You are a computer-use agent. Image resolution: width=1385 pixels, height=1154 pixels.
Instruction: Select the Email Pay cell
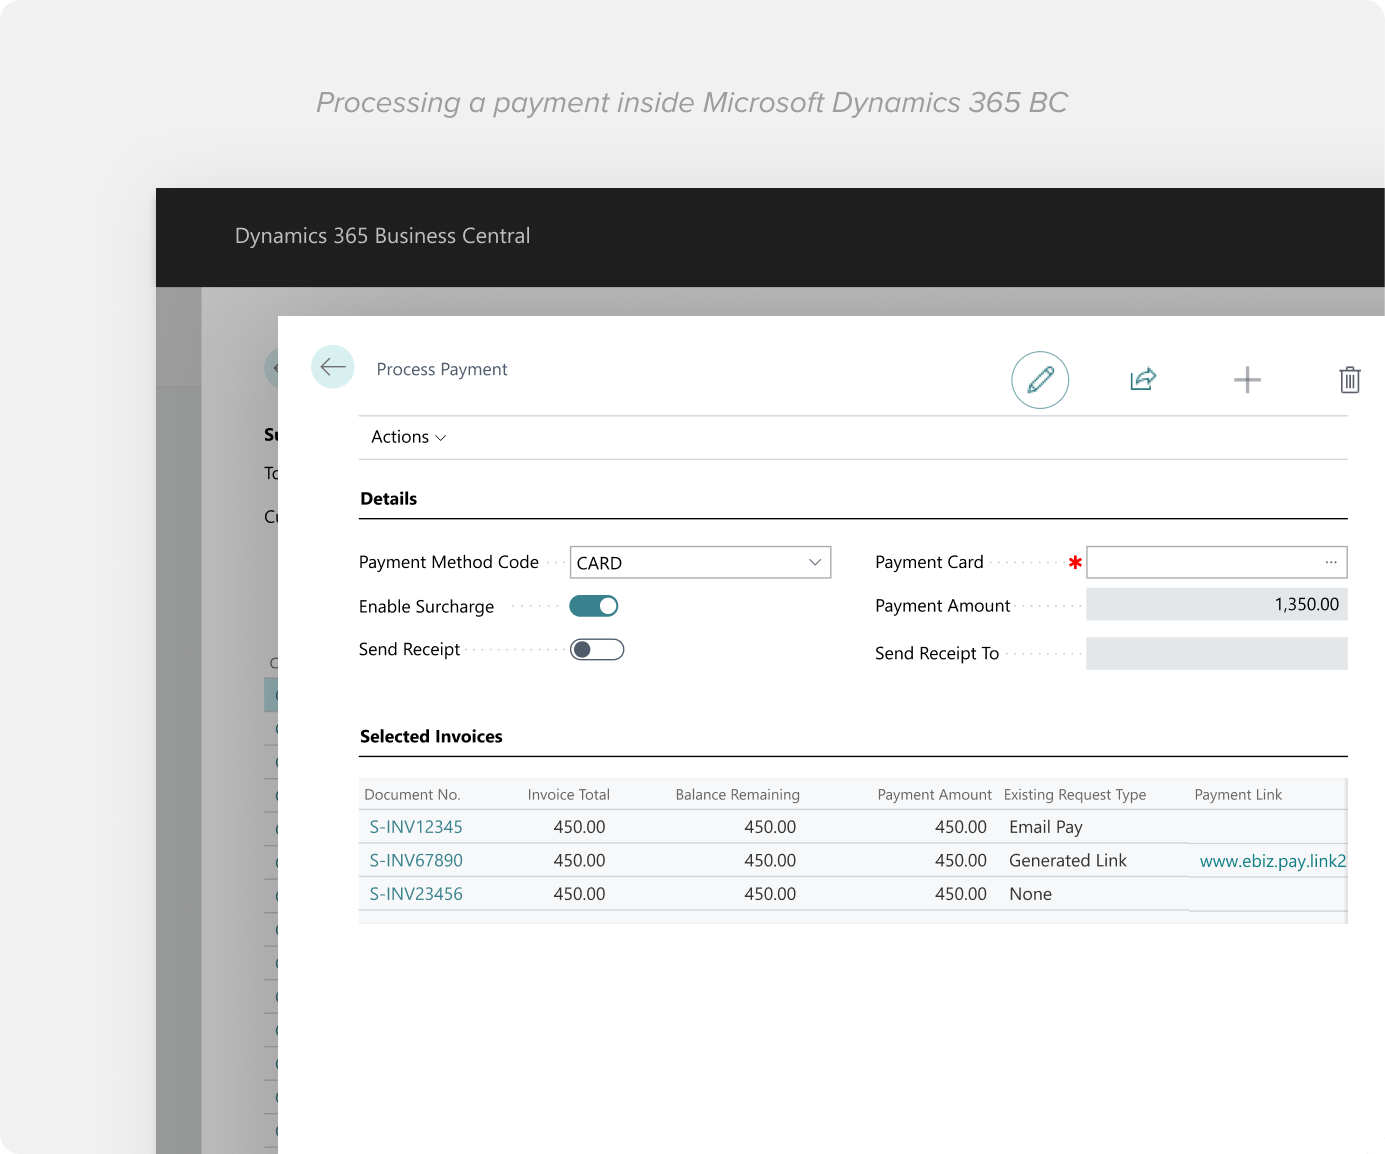[x=1046, y=827]
